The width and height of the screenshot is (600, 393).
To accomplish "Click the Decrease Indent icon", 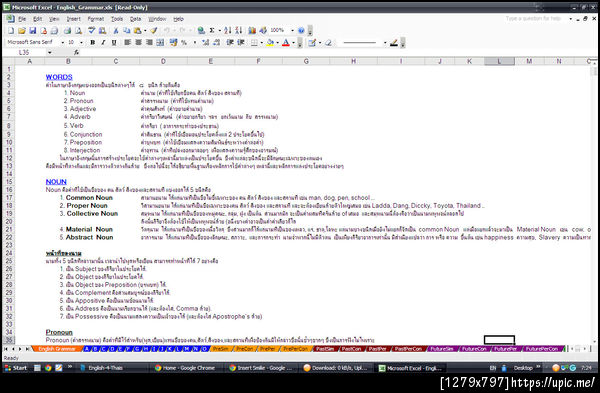I will 230,42.
